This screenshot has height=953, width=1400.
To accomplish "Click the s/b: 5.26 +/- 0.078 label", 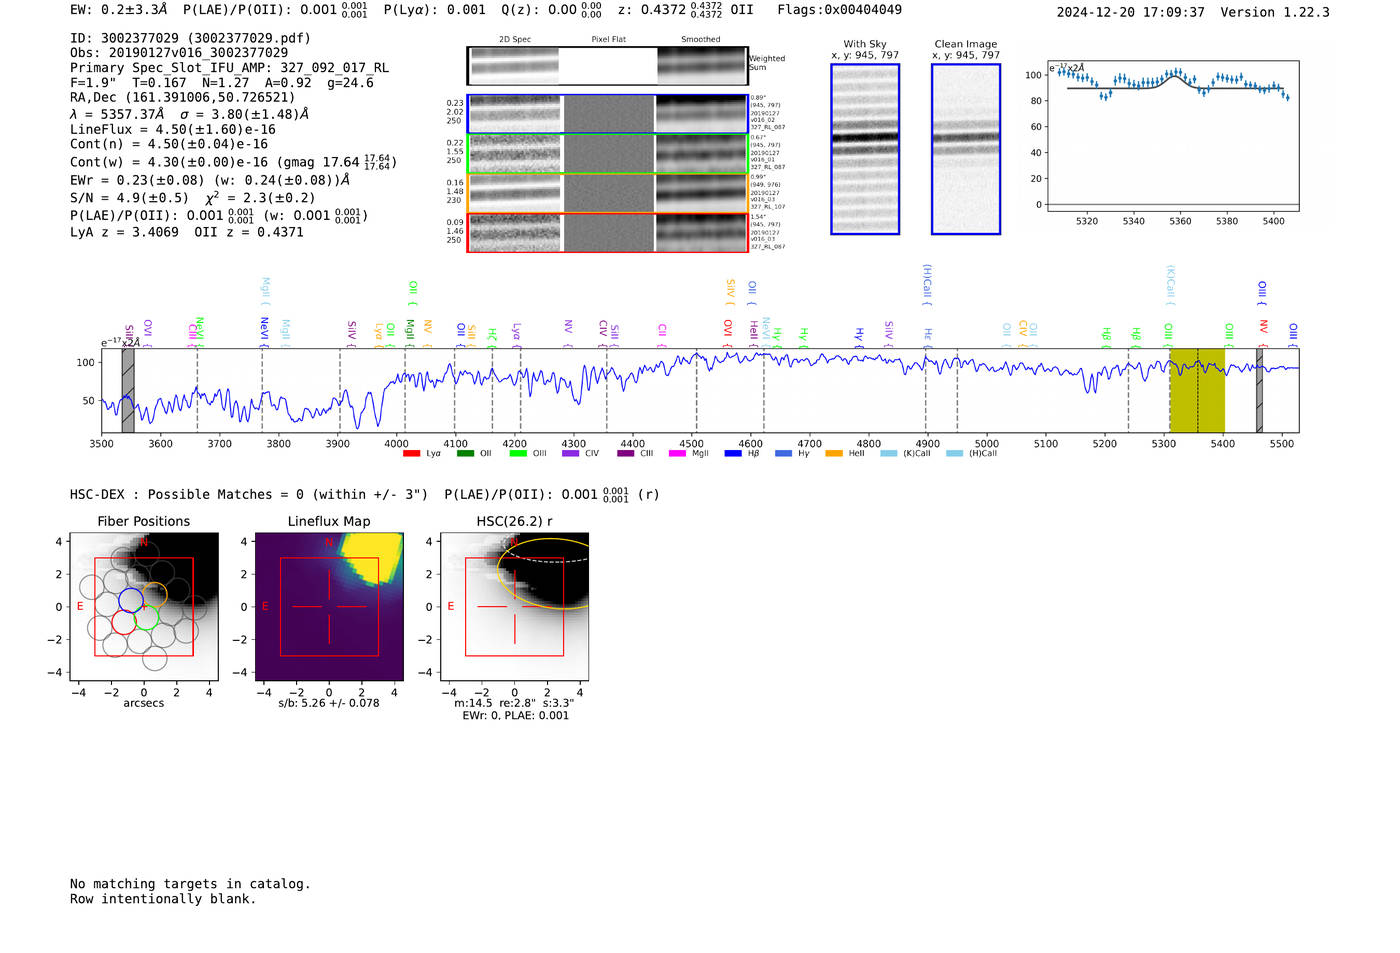I will [329, 703].
